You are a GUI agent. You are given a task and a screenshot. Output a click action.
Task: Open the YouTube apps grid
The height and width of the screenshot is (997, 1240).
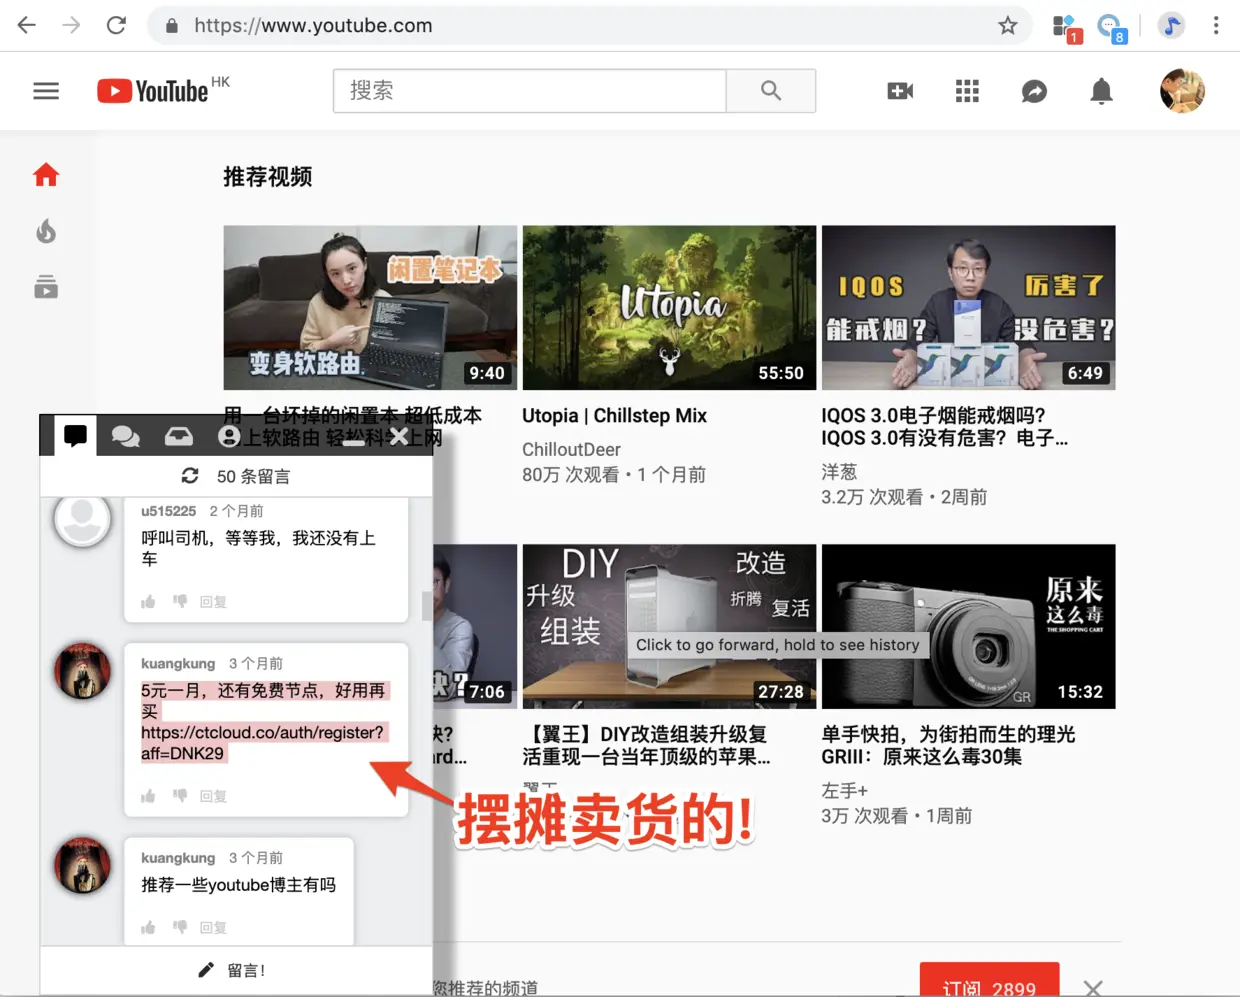(967, 91)
